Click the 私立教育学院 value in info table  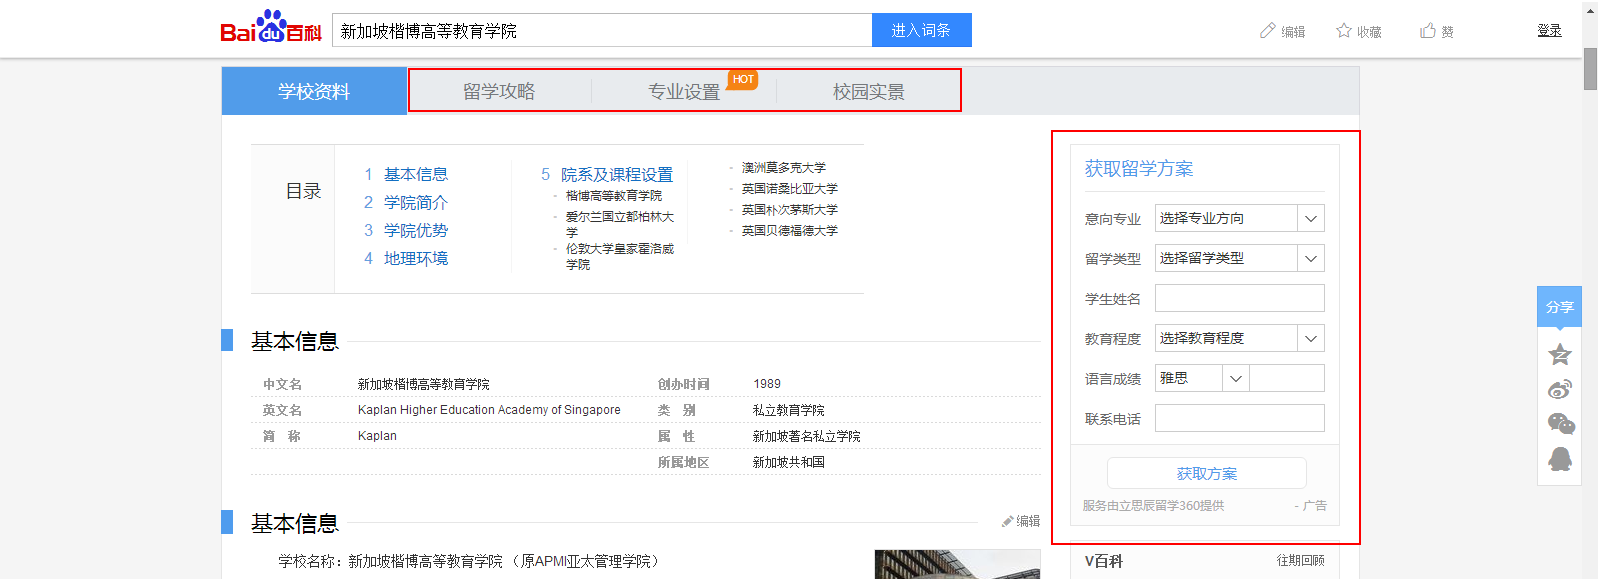coord(789,410)
